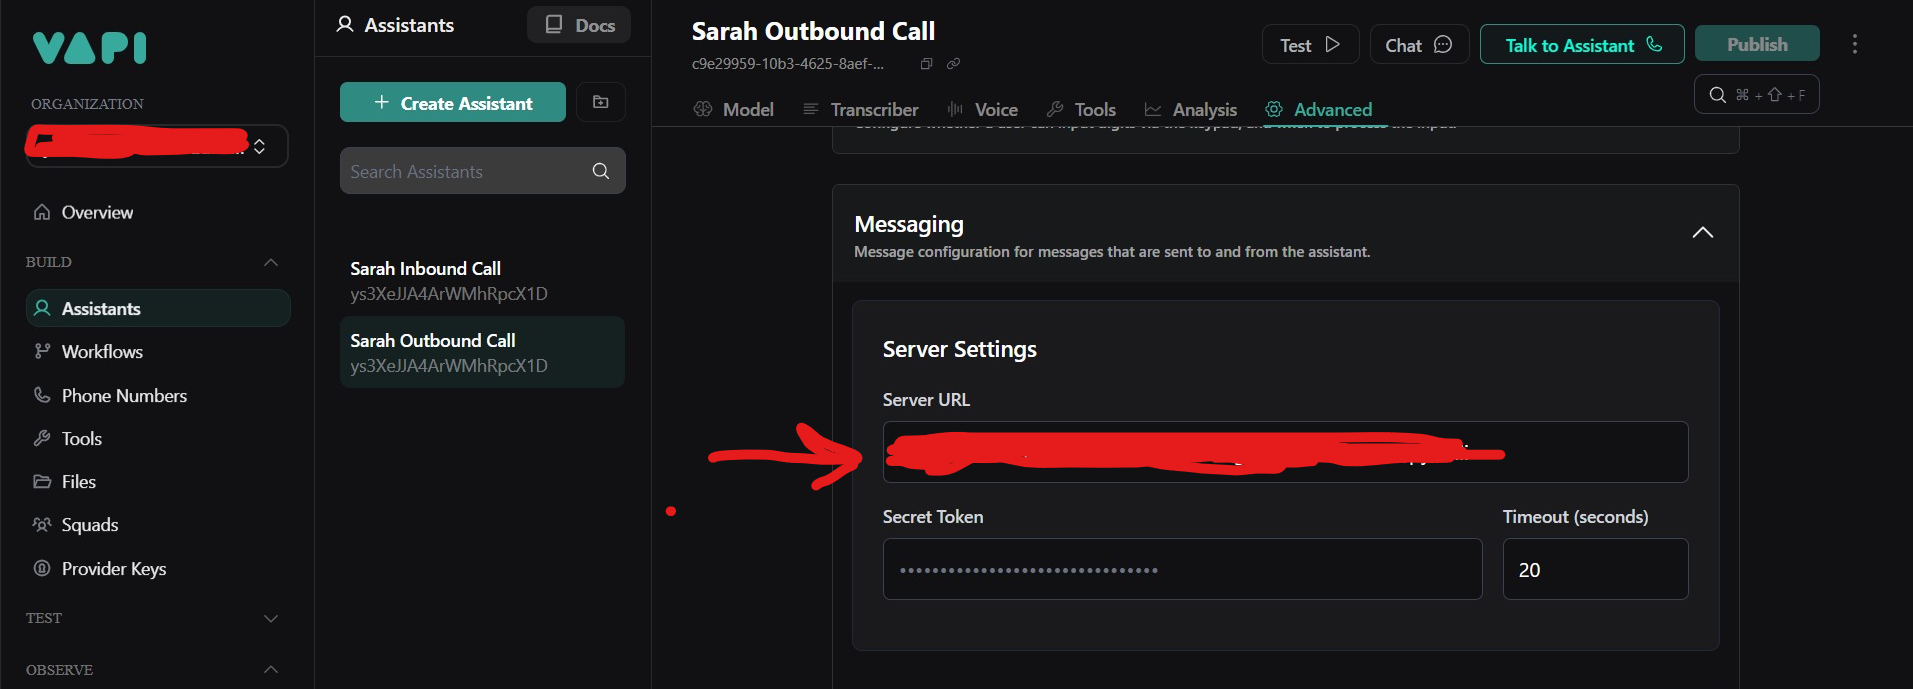Open Provider Keys

tap(114, 569)
